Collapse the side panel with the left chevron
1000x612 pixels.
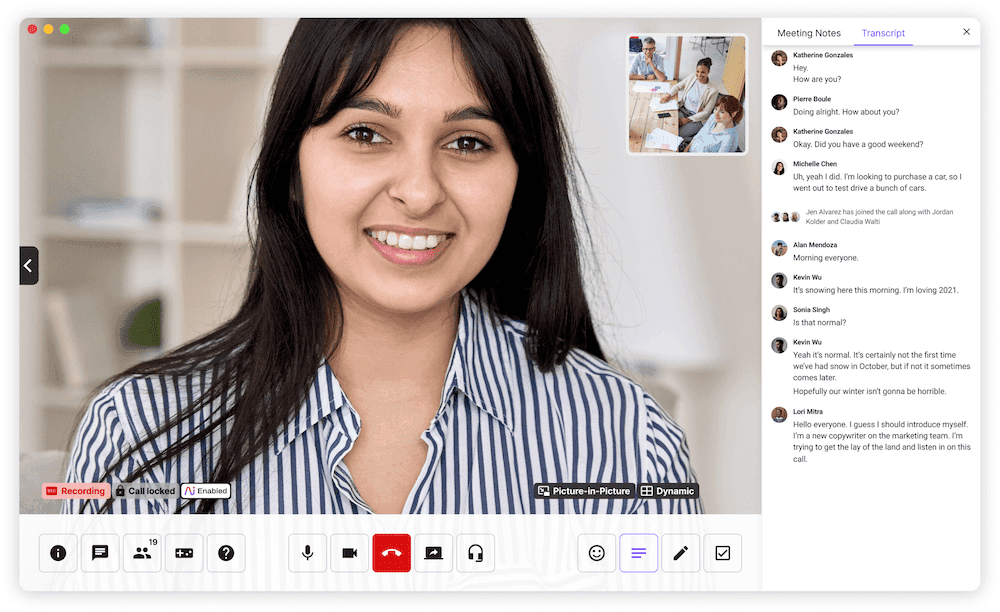[28, 265]
